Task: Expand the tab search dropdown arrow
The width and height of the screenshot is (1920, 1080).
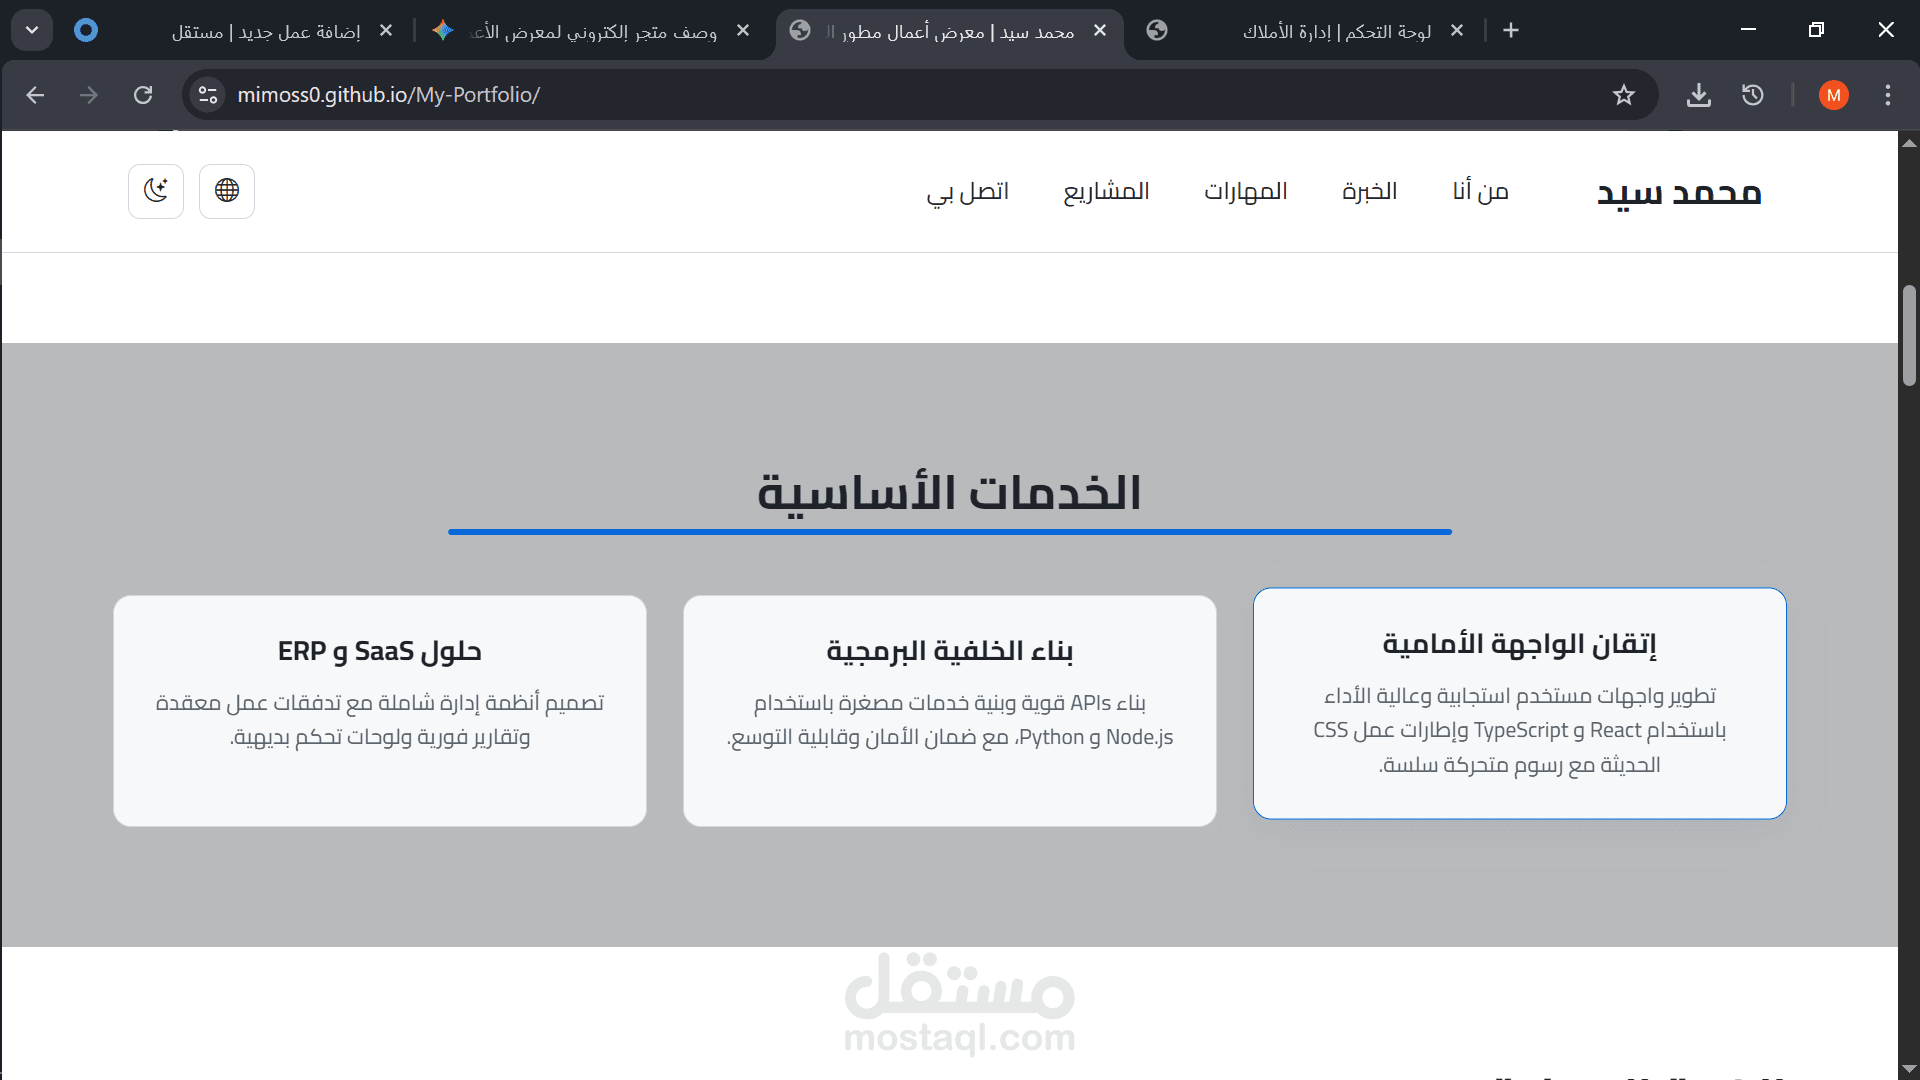Action: tap(32, 30)
